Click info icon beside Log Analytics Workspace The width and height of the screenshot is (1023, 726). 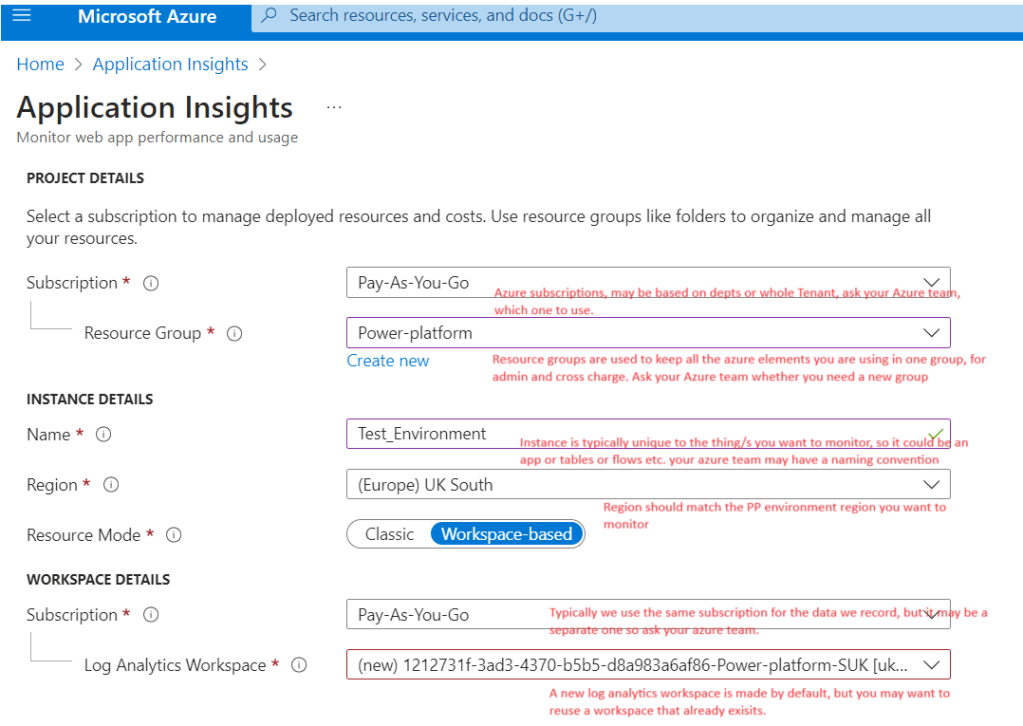[299, 665]
